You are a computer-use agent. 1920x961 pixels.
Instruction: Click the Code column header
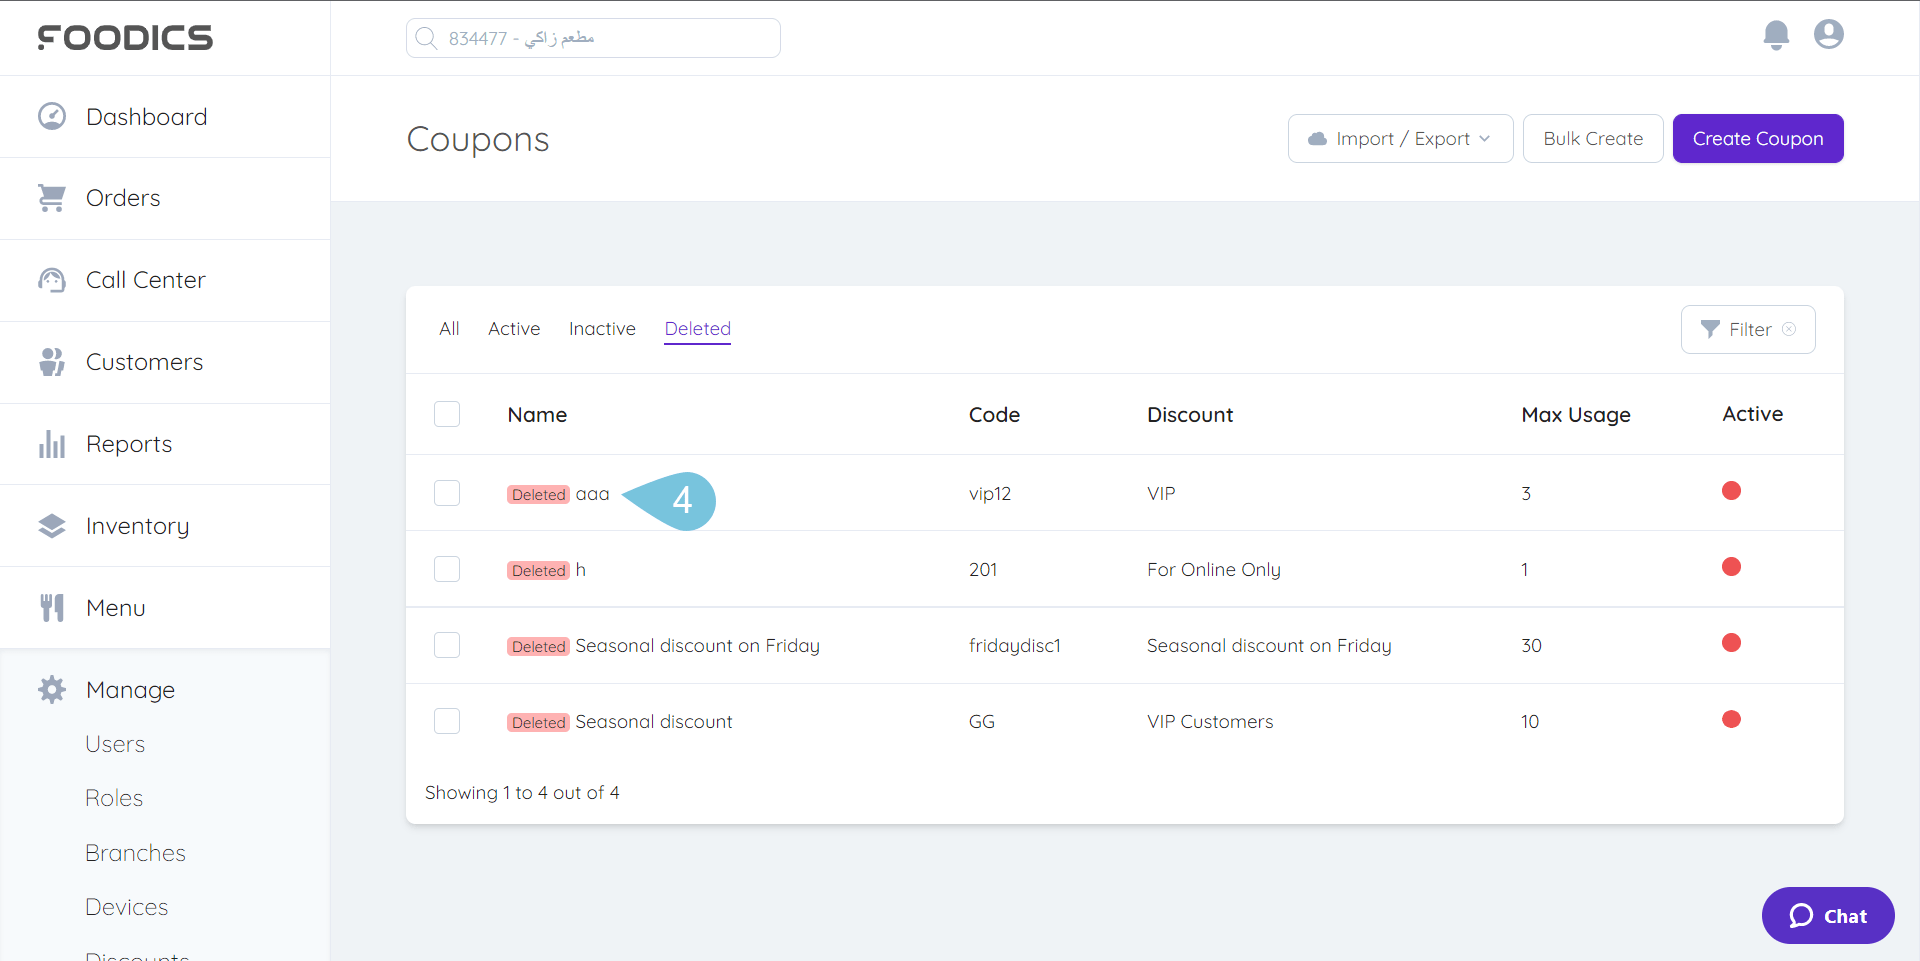(x=994, y=415)
